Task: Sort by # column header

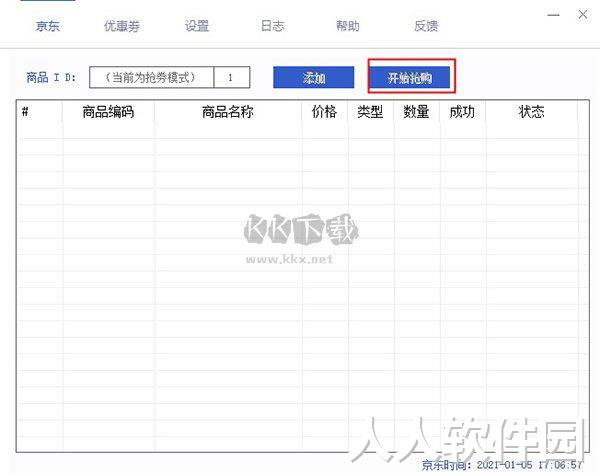Action: (39, 112)
